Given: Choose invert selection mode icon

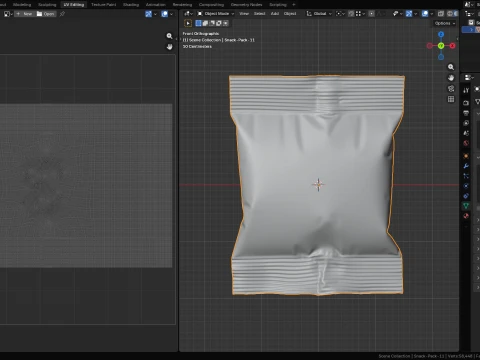Looking at the screenshot, I should (x=219, y=23).
